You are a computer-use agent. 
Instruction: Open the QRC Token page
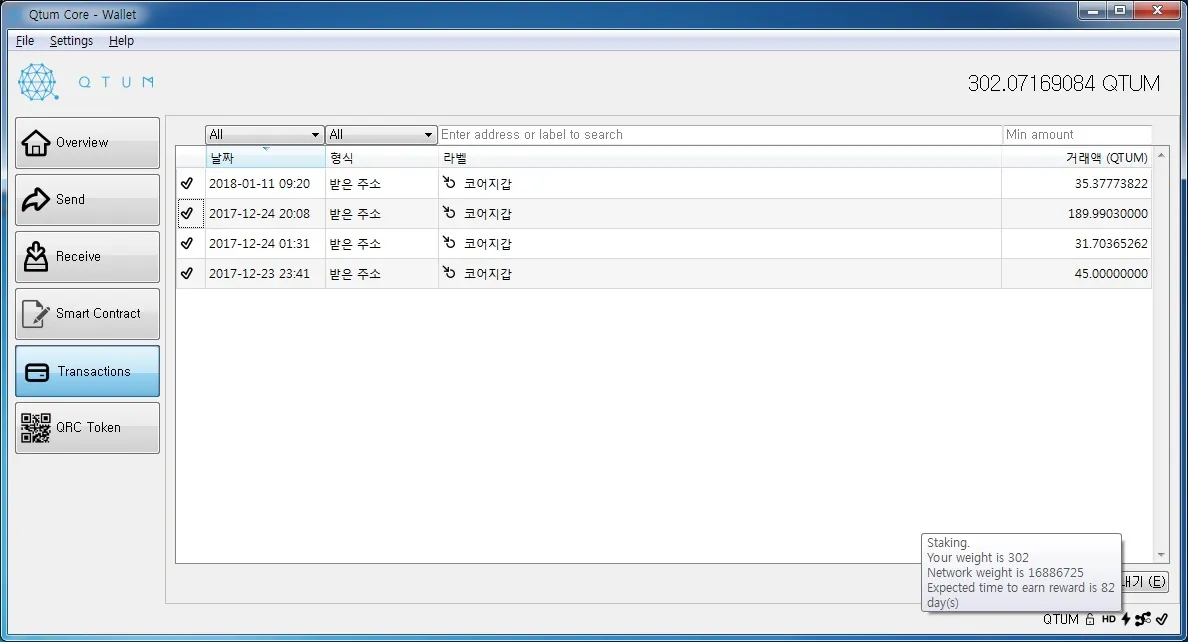click(87, 427)
